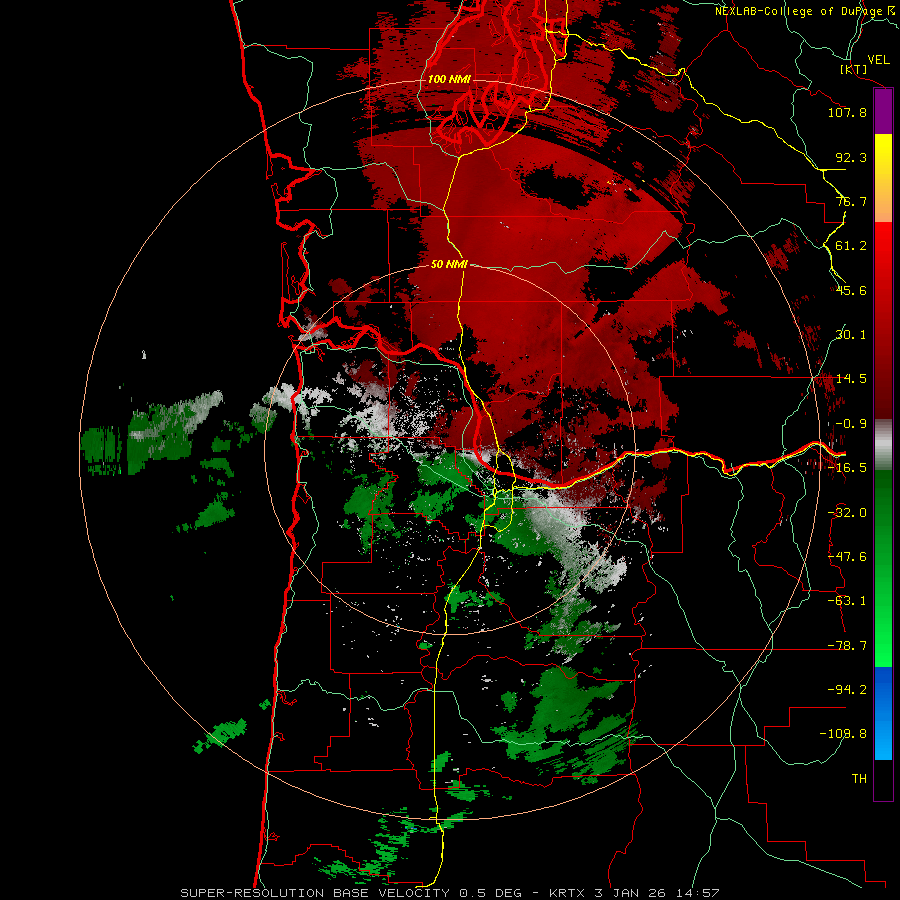Click the VEL legend title
The height and width of the screenshot is (900, 900).
click(878, 60)
